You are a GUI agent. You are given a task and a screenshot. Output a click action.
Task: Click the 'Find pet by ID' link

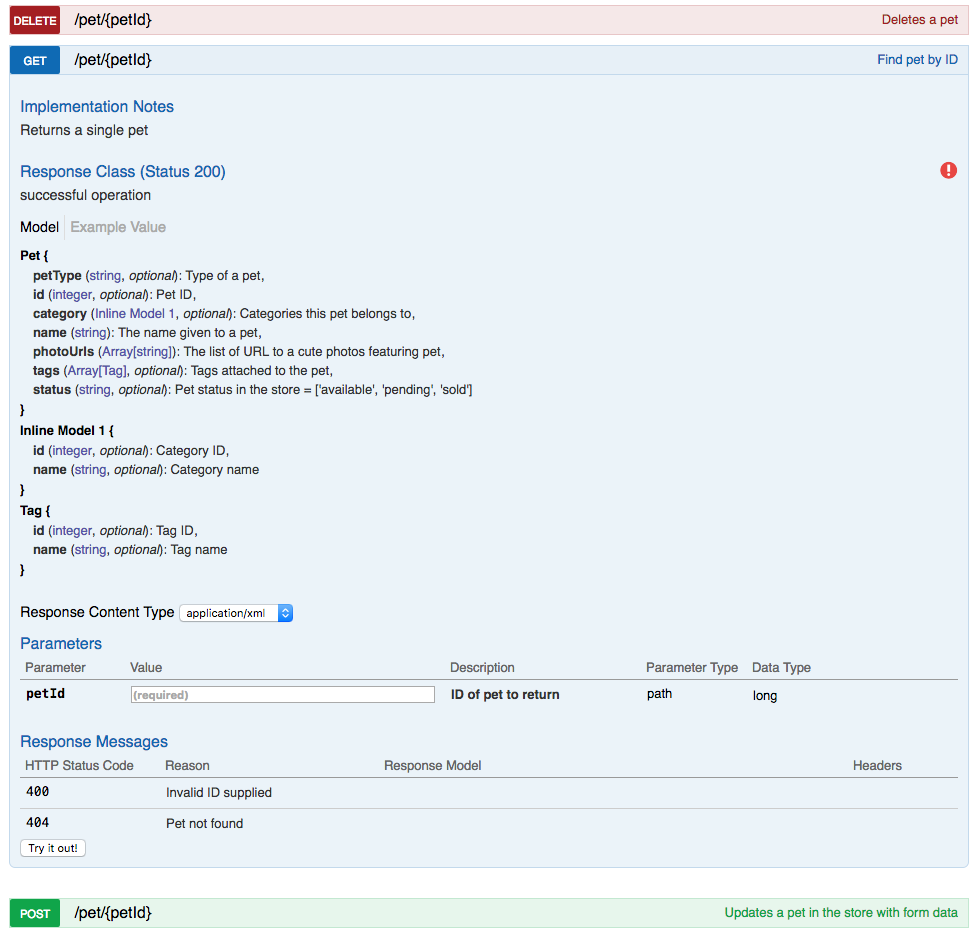[x=917, y=60]
